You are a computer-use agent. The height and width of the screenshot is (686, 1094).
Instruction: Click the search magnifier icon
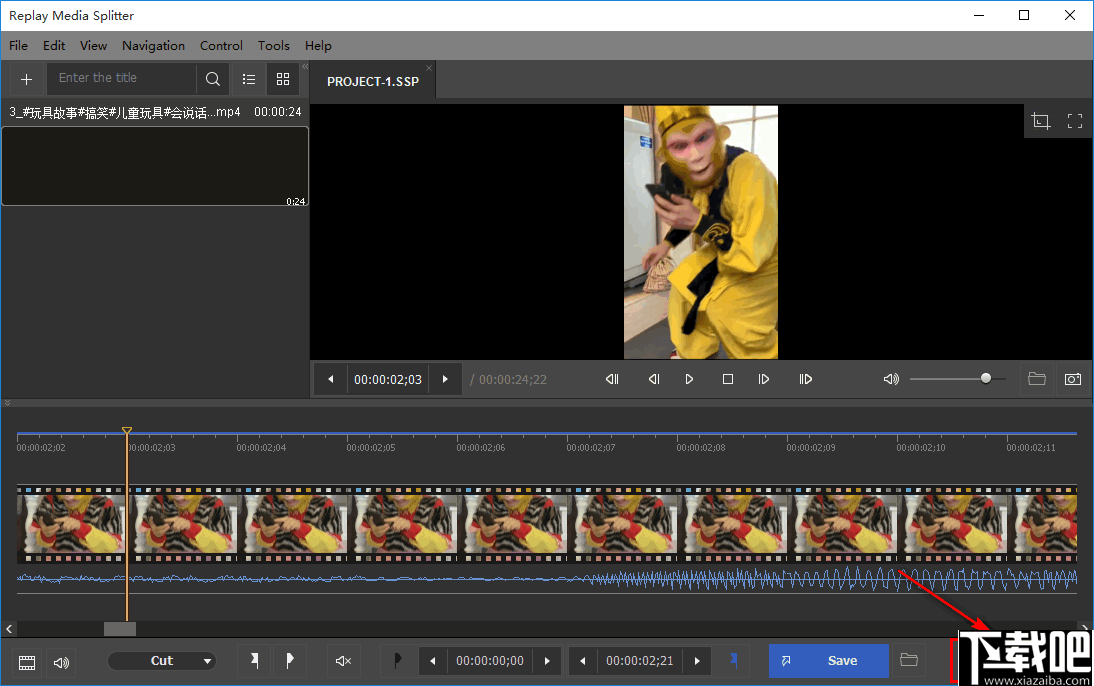(213, 79)
